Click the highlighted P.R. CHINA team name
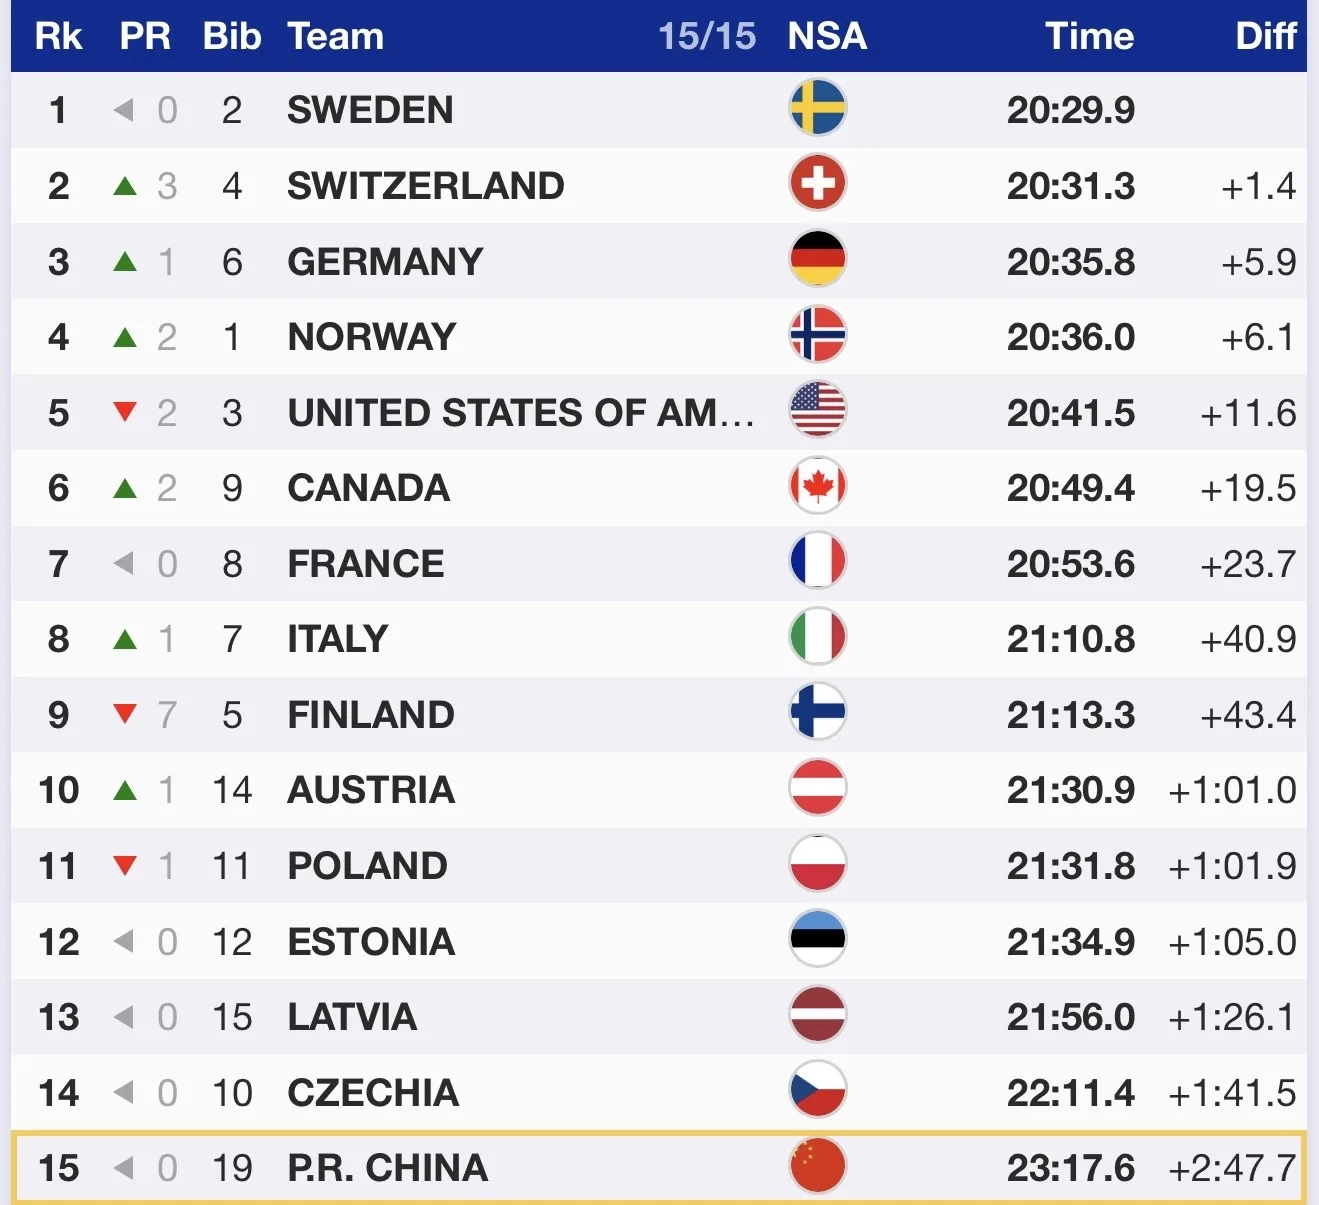 (388, 1168)
